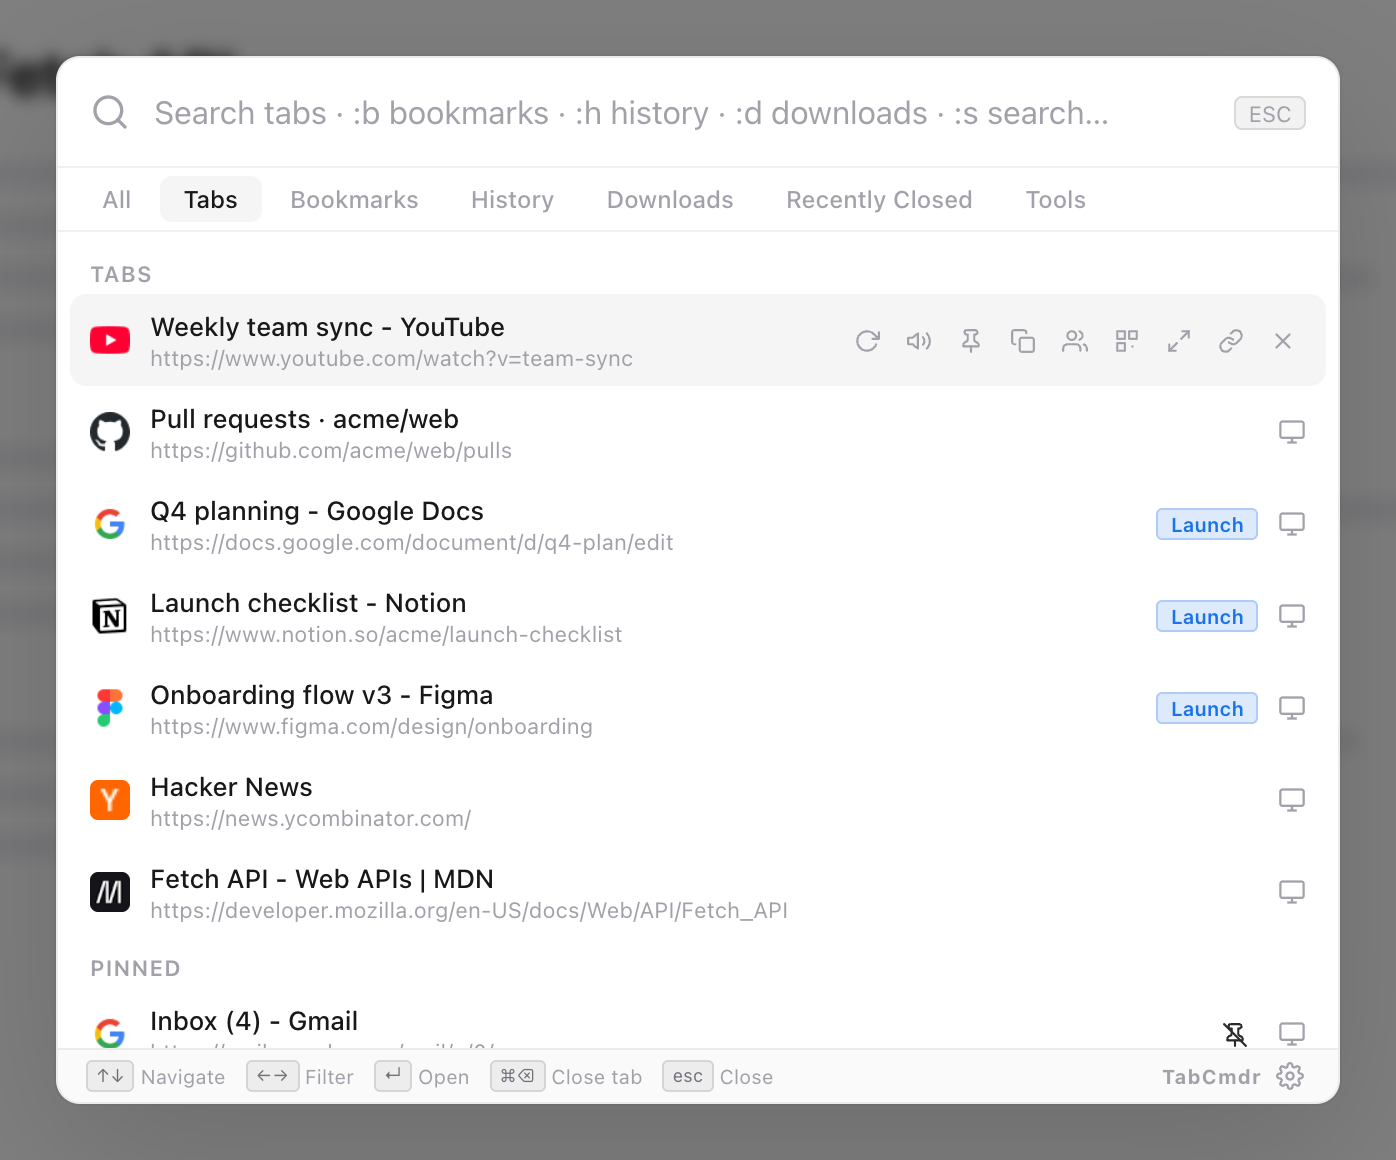Viewport: 1396px width, 1160px height.
Task: Click the people icon on YouTube row
Action: [x=1075, y=341]
